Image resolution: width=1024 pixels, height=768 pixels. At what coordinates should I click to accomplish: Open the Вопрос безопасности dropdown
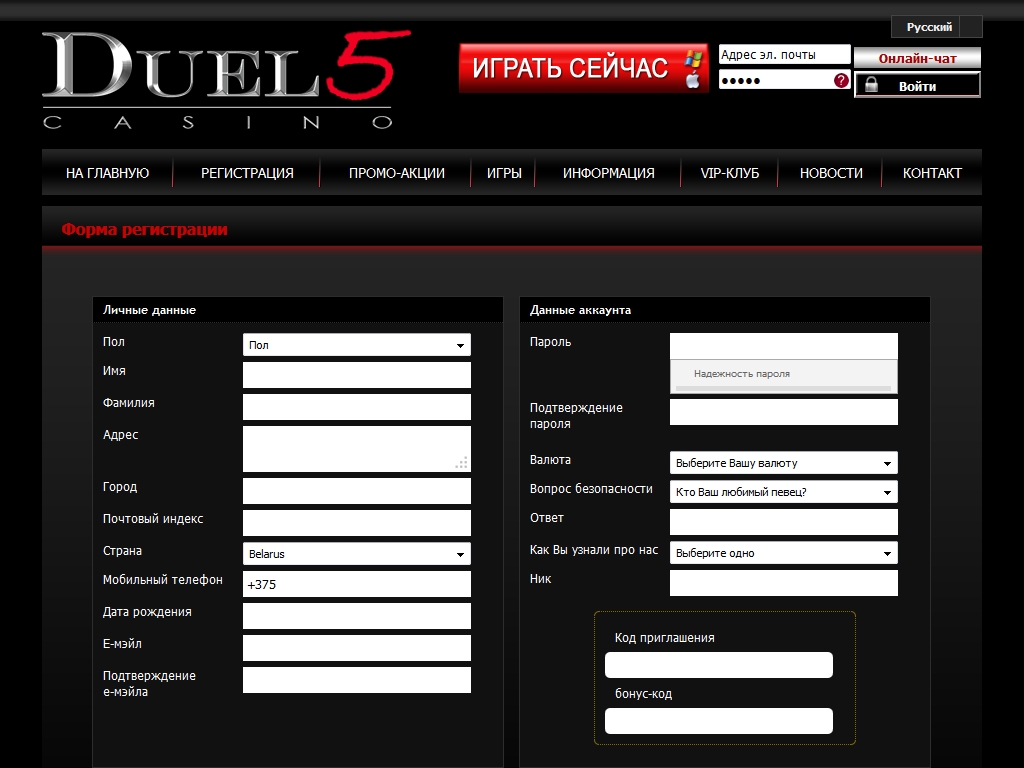coord(784,492)
